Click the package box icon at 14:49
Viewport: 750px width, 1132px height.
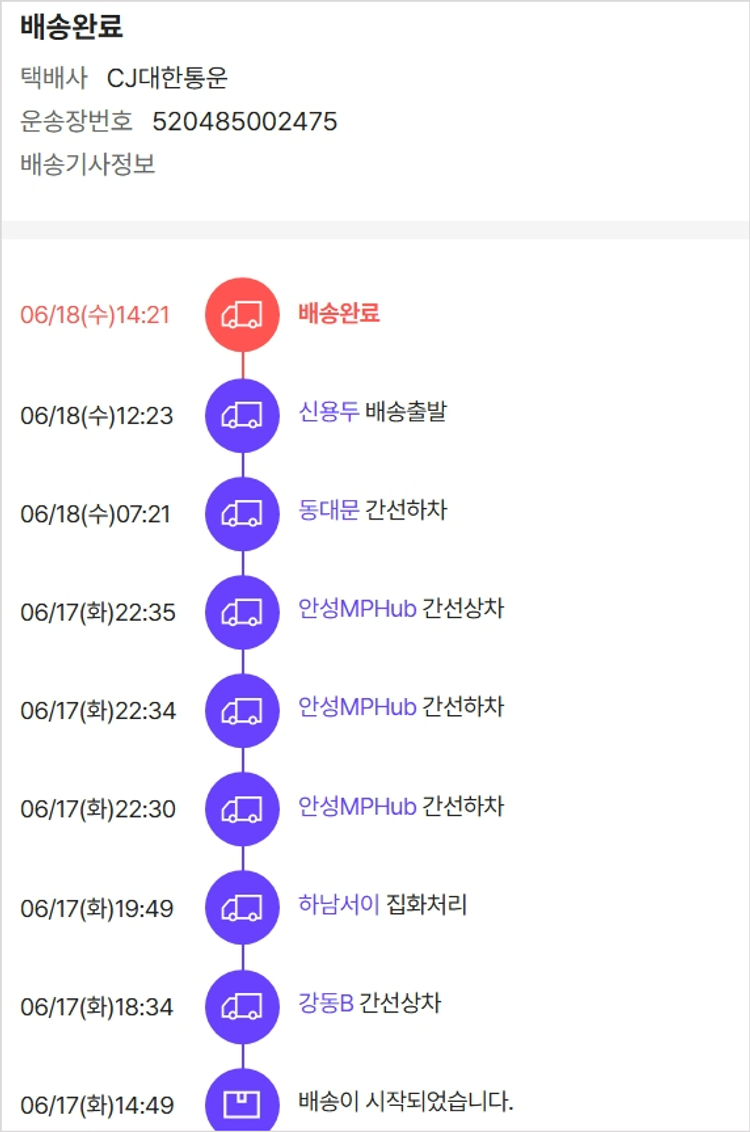(x=242, y=1104)
